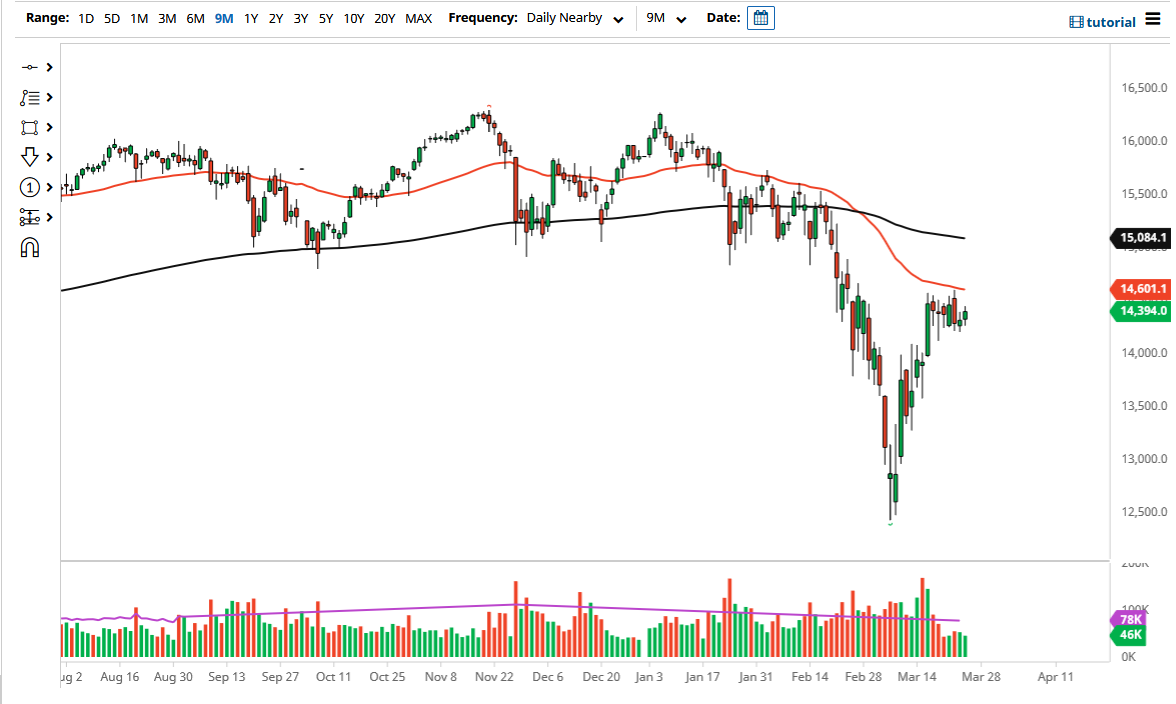Expand the trendline tool submenu chevron
The height and width of the screenshot is (704, 1176).
click(47, 67)
